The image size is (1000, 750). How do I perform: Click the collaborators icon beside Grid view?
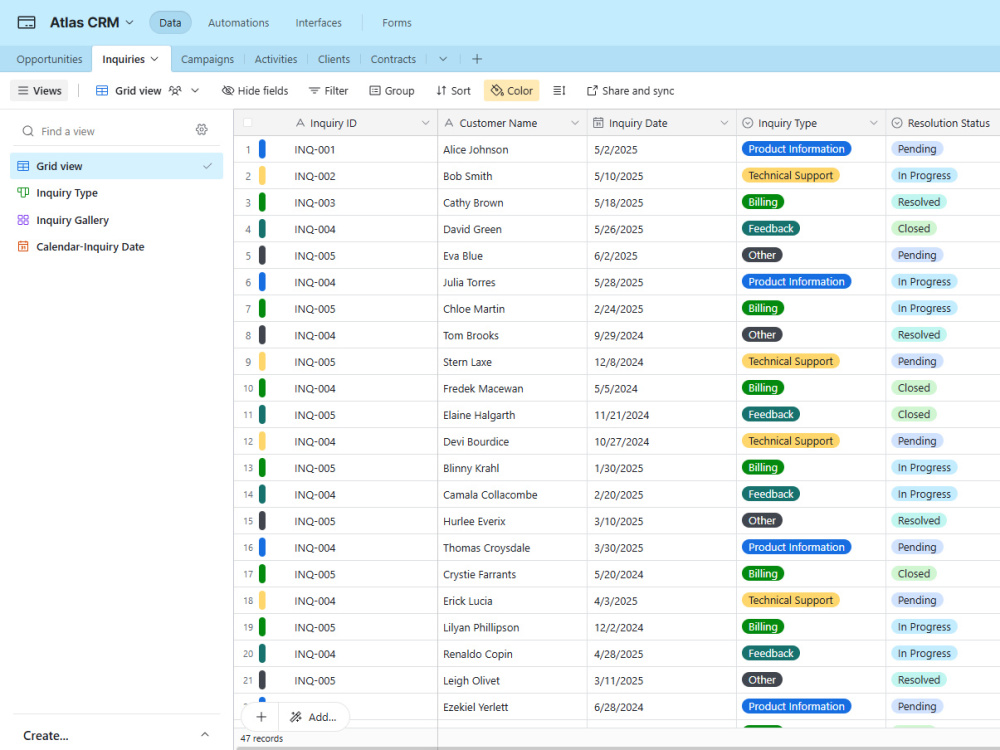click(175, 91)
